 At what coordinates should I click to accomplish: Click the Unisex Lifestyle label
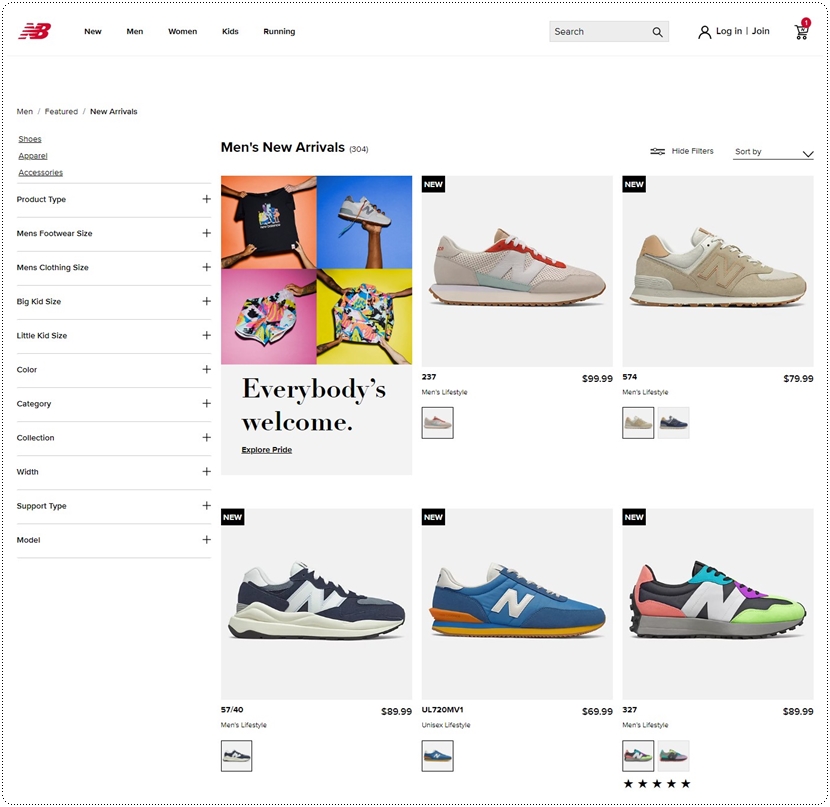pyautogui.click(x=446, y=725)
